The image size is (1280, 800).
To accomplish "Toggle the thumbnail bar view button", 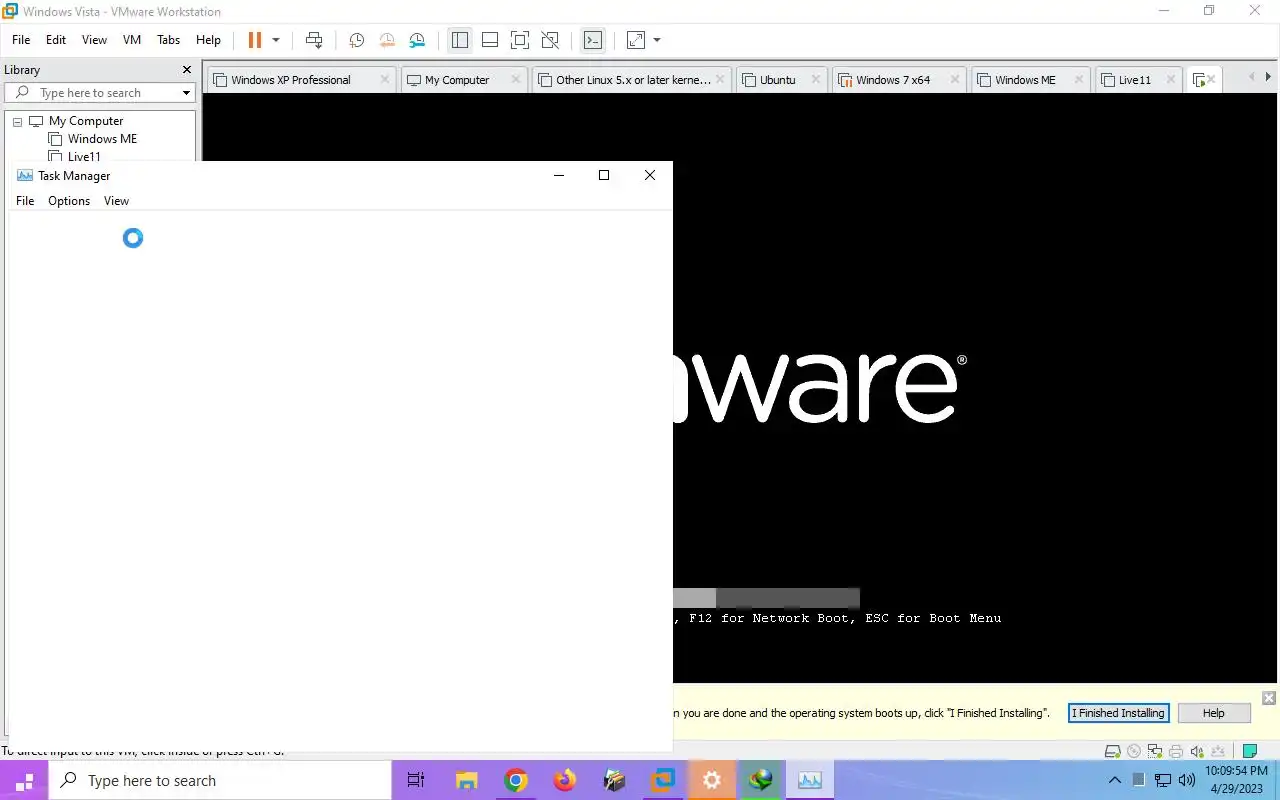I will pos(490,40).
